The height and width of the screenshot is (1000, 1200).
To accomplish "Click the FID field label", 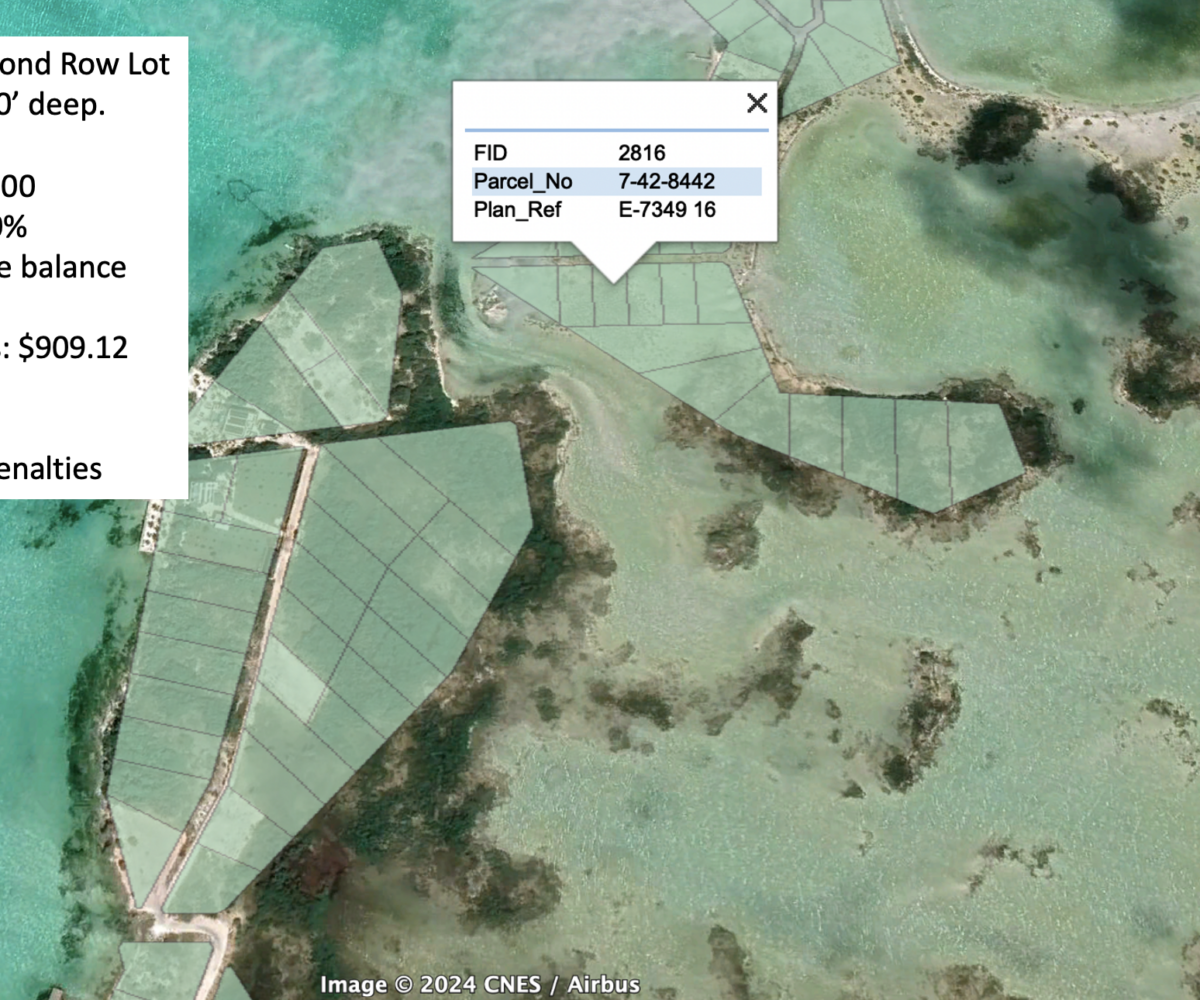I will [x=490, y=153].
